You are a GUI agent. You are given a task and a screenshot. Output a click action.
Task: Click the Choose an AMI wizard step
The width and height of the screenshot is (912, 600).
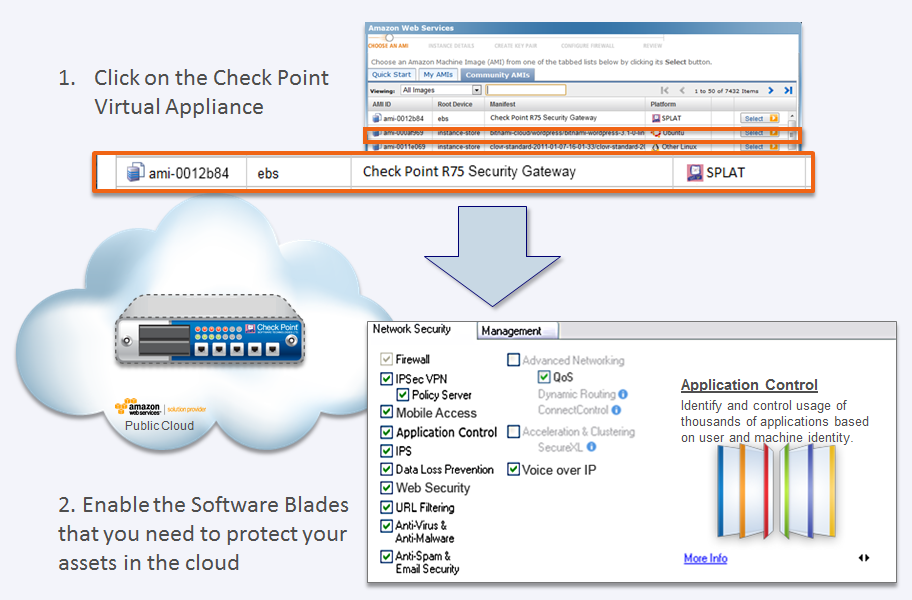pos(389,45)
